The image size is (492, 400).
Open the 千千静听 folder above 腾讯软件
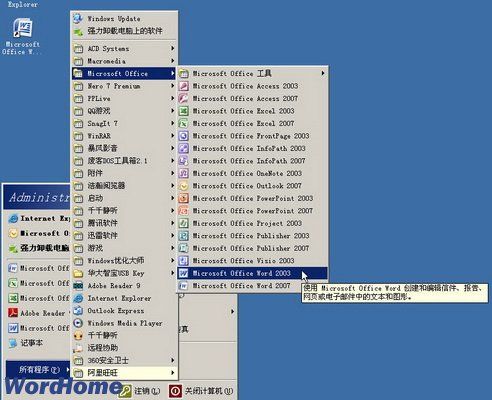124,211
